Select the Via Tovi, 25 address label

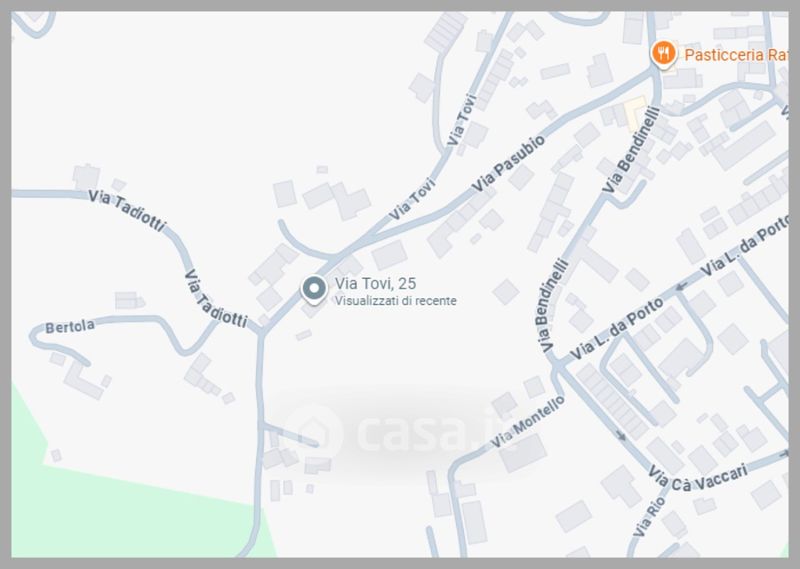click(x=376, y=283)
